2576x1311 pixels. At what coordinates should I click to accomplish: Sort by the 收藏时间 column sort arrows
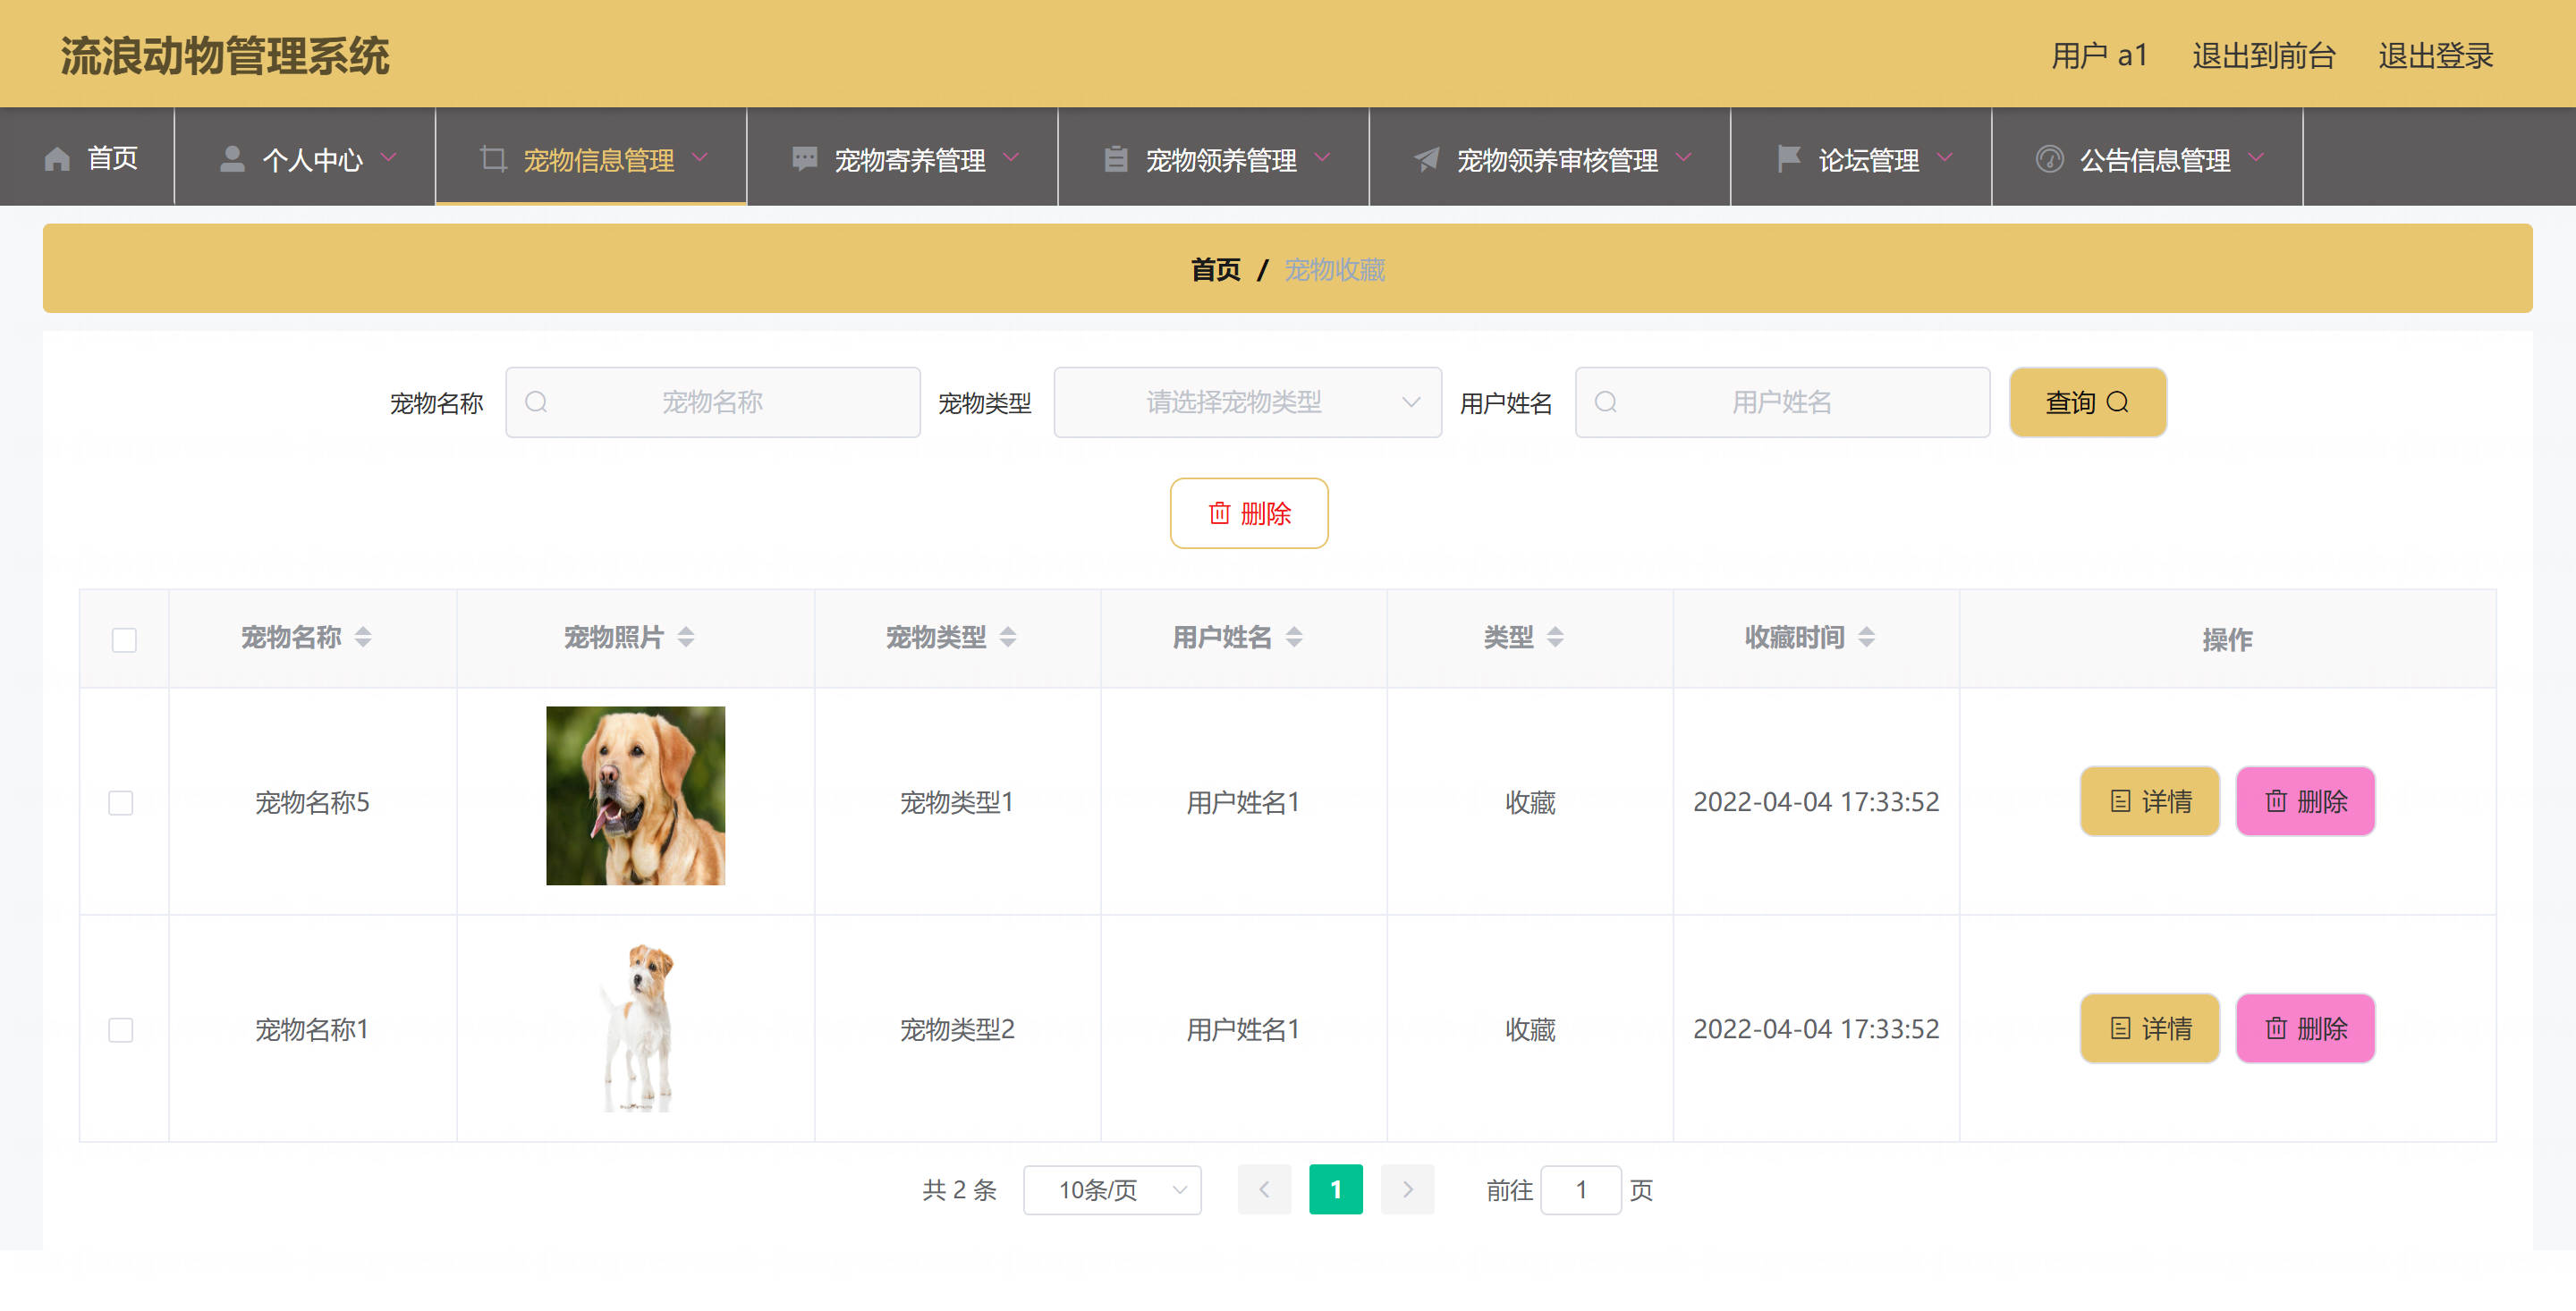coord(1865,637)
